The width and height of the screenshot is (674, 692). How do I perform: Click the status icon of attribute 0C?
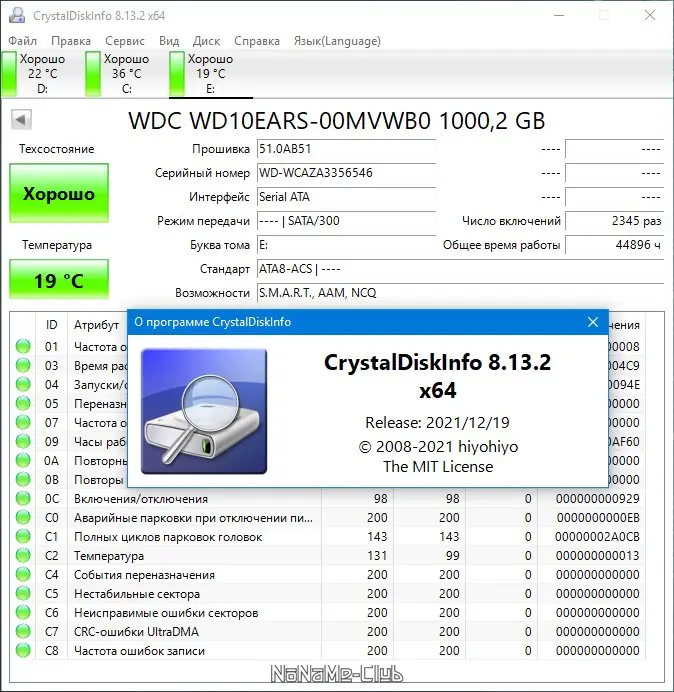23,499
